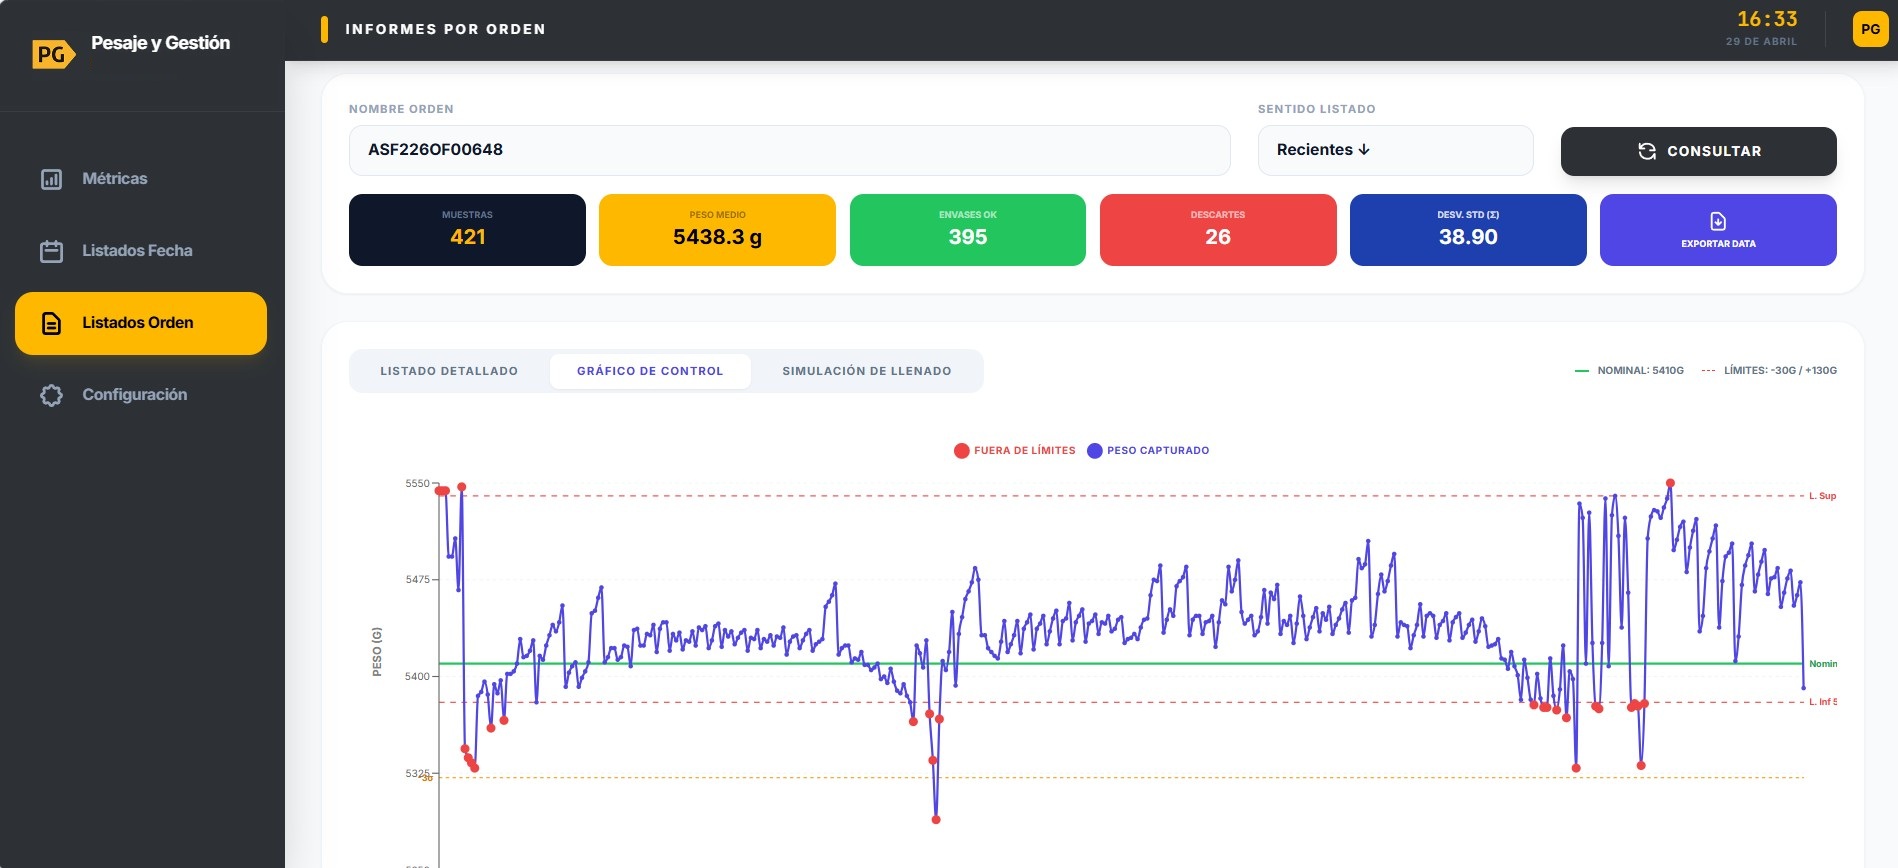The image size is (1898, 868).
Task: Select the Gráfico de Control tab
Action: tap(650, 371)
